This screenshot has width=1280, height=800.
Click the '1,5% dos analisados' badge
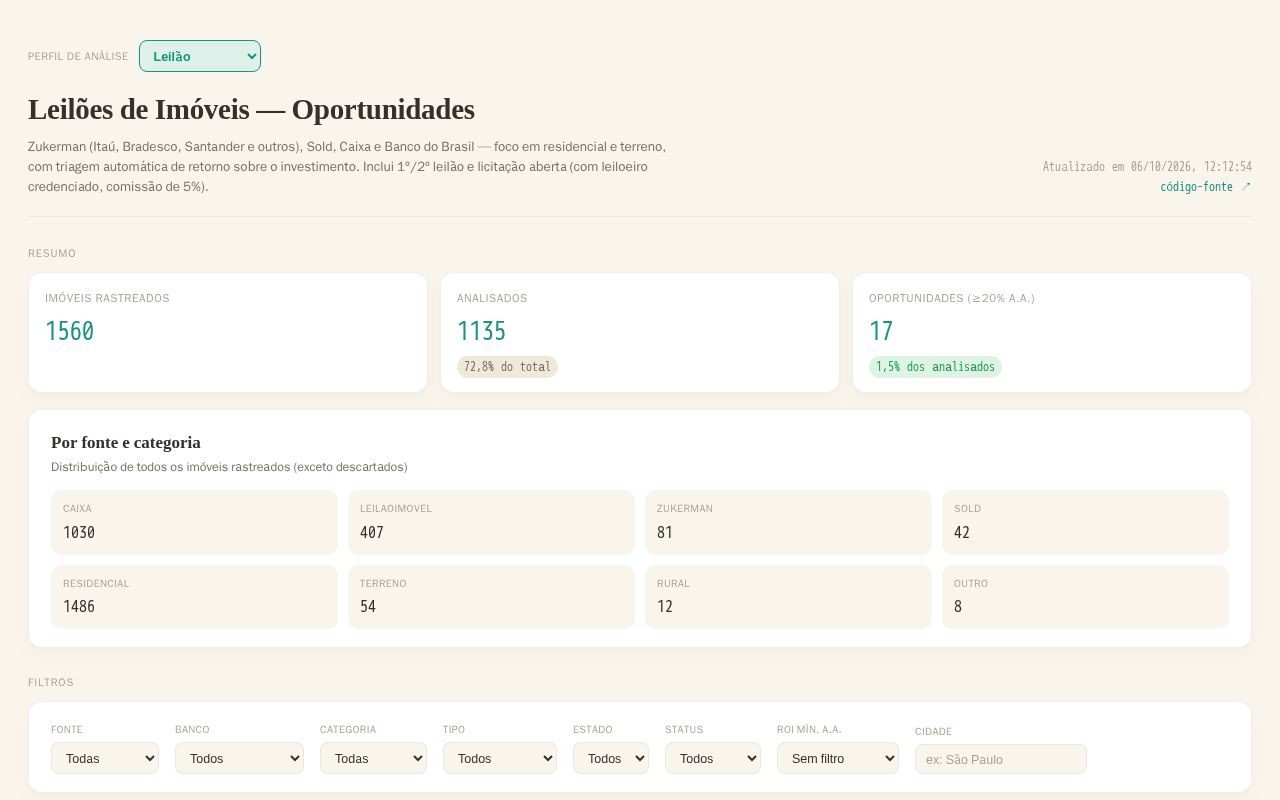[935, 367]
